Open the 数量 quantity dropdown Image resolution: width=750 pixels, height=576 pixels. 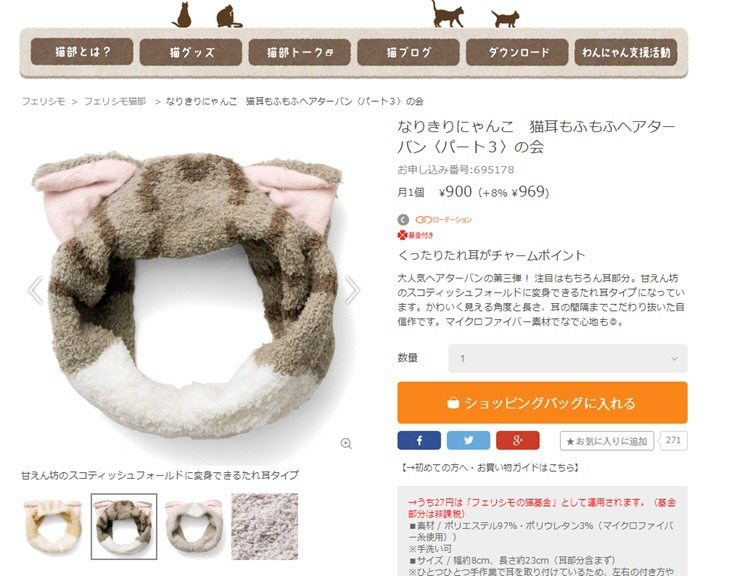point(567,358)
